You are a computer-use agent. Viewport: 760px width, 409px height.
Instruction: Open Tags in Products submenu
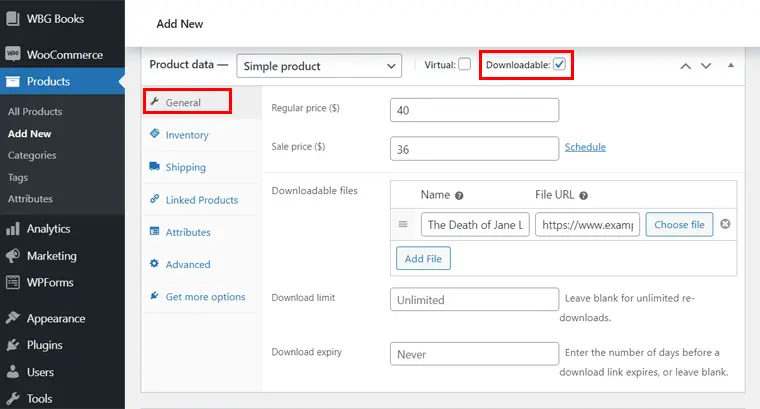click(x=18, y=177)
